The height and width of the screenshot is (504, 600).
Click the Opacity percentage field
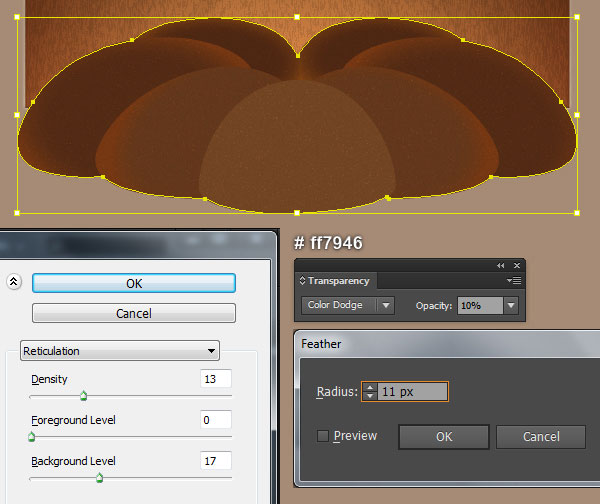[x=480, y=305]
